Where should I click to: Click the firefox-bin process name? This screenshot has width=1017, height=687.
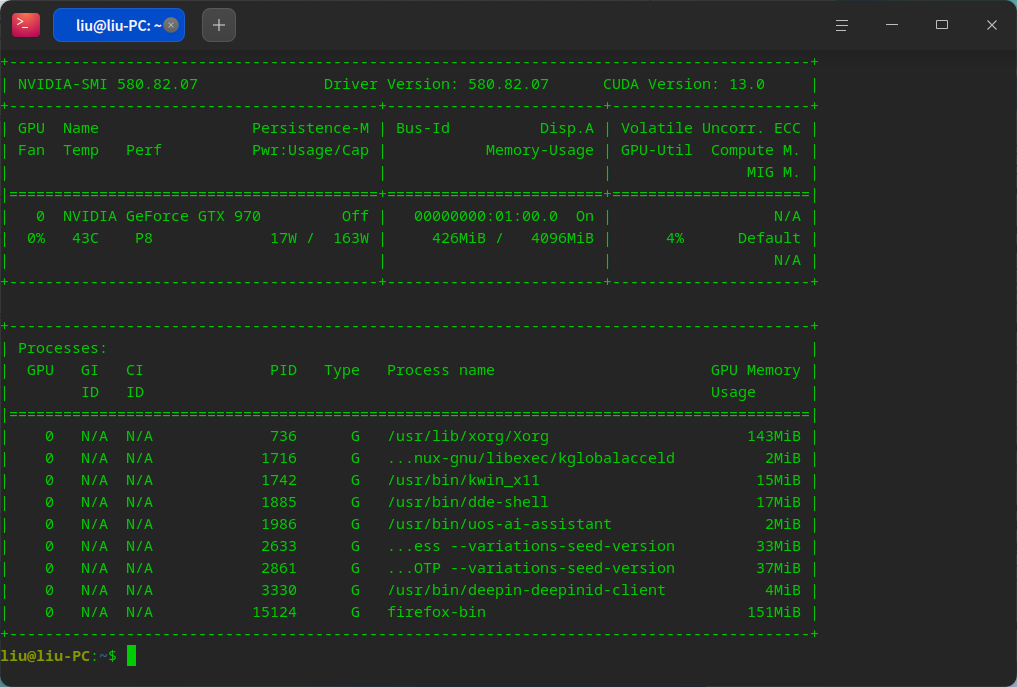[x=437, y=612]
